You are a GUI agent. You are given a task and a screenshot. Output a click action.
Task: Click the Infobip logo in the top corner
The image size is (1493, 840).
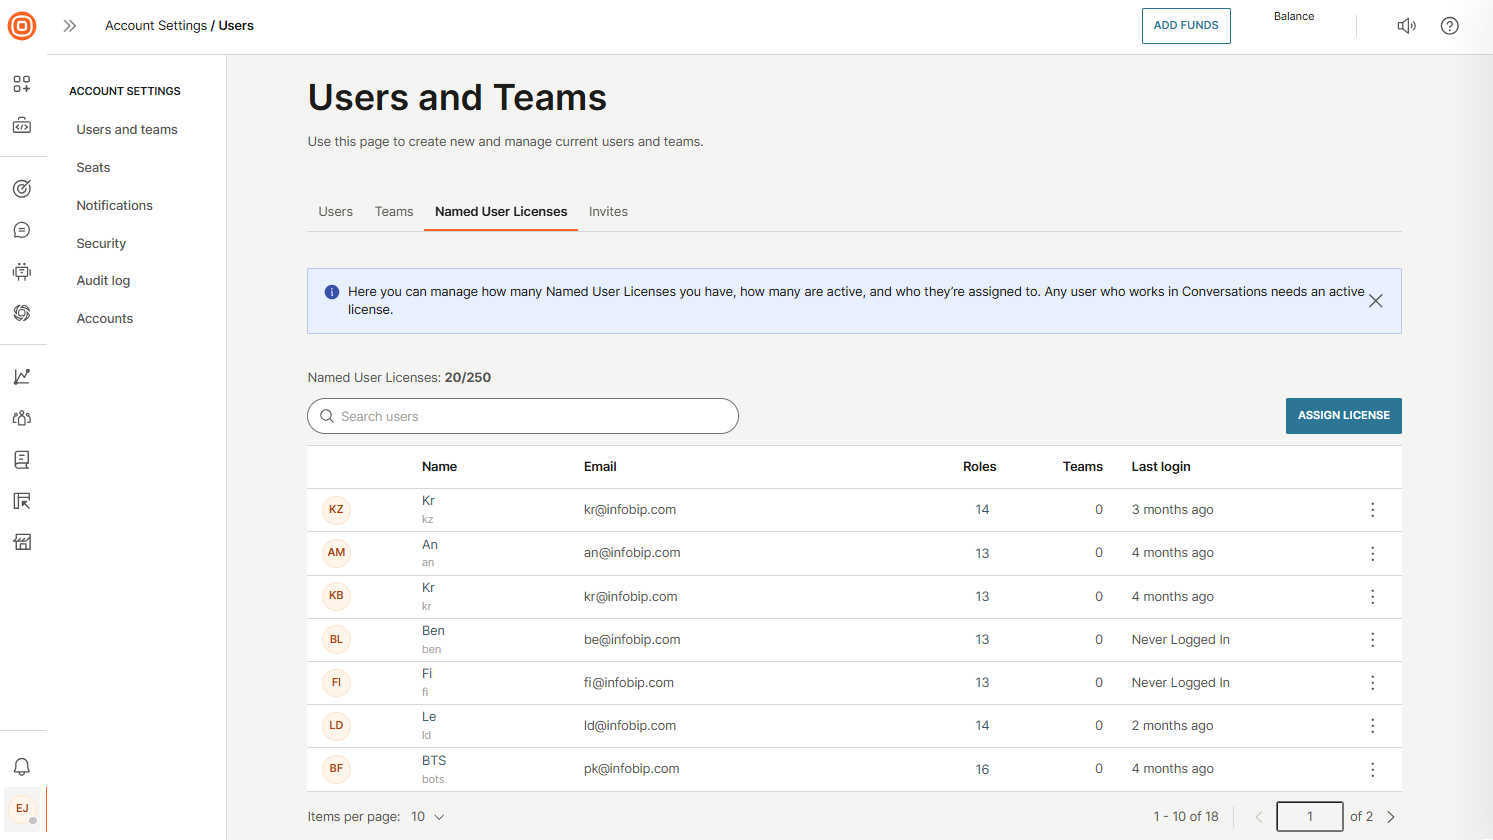[22, 26]
